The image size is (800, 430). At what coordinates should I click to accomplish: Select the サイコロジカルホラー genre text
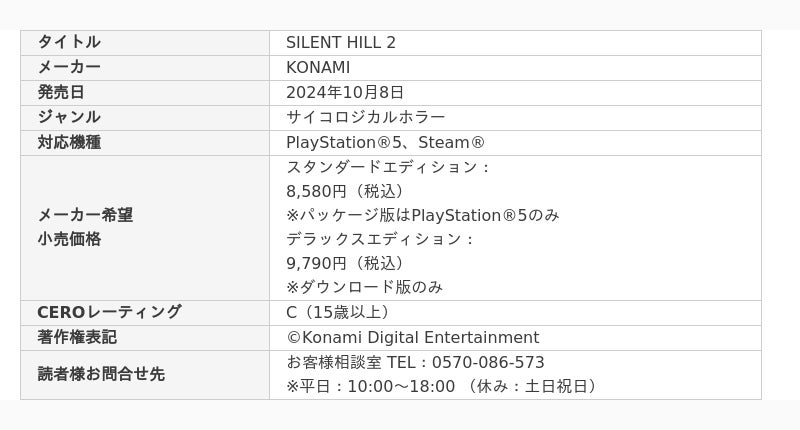point(366,117)
